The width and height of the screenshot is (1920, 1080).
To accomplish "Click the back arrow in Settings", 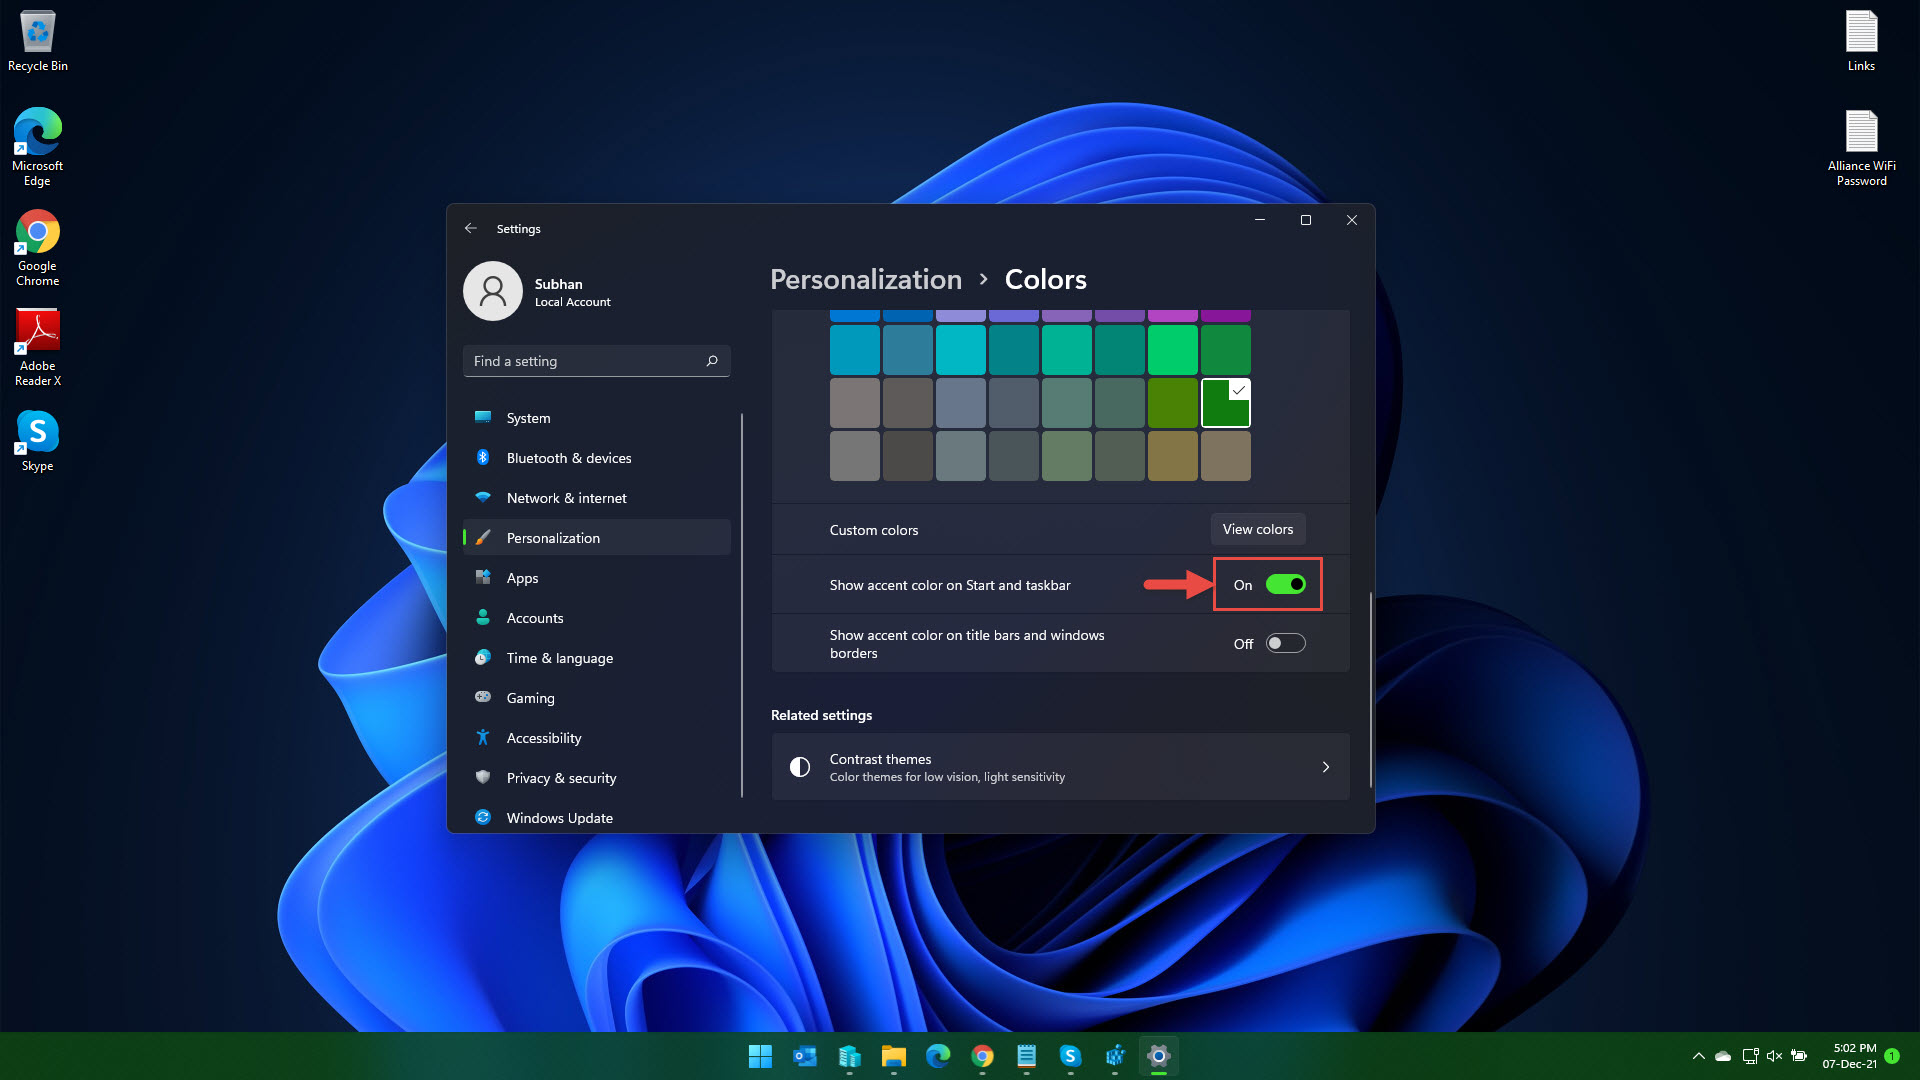I will 471,228.
